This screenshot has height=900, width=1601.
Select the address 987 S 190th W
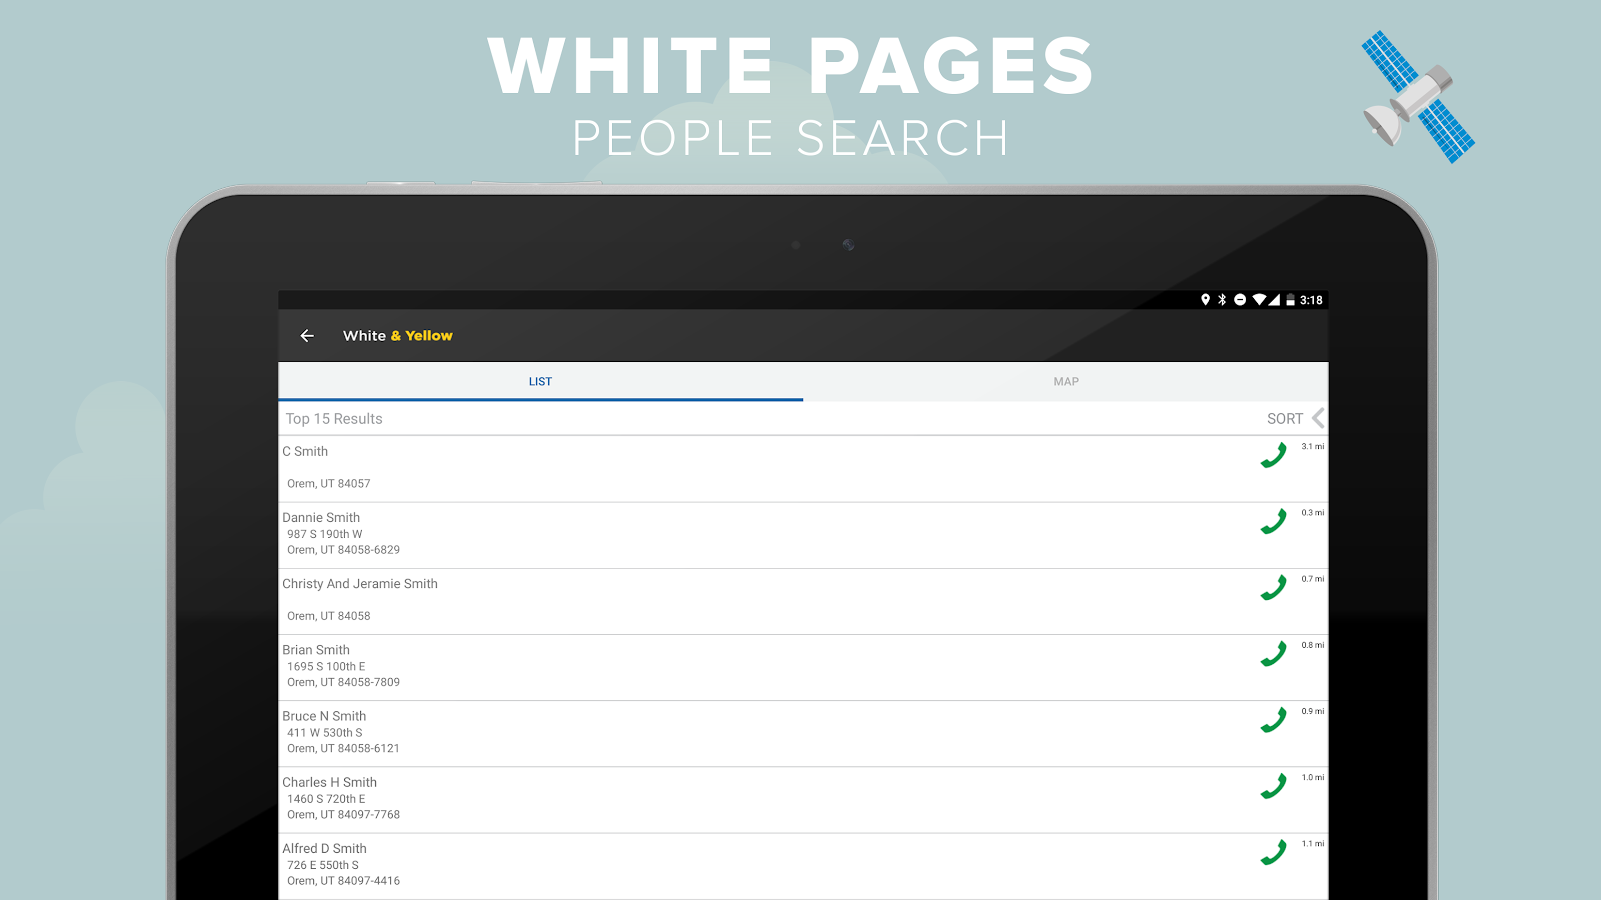click(325, 534)
